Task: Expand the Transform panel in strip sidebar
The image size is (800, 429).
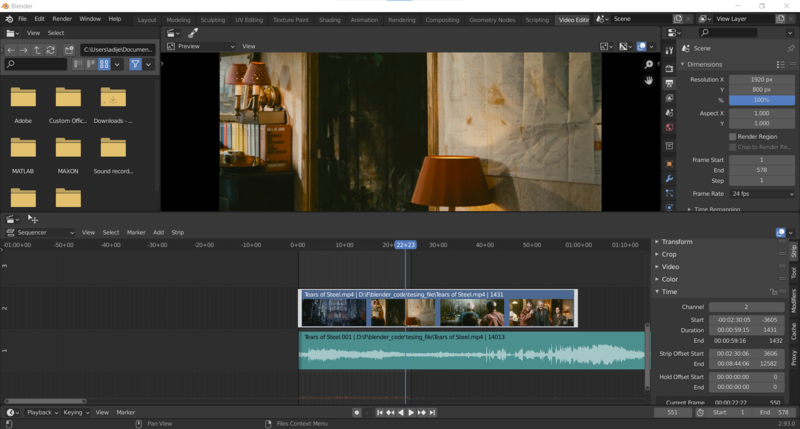Action: 677,242
